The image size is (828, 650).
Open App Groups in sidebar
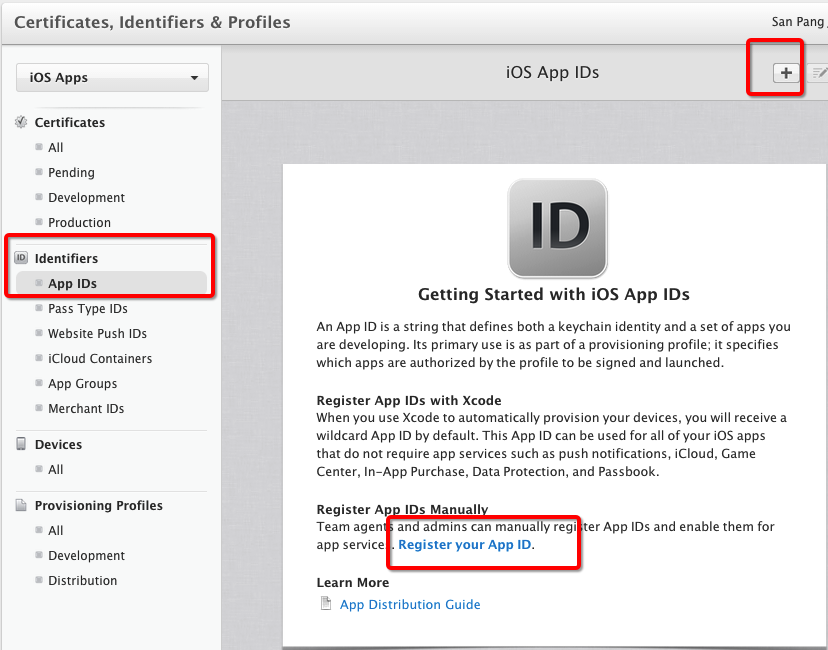click(x=82, y=383)
